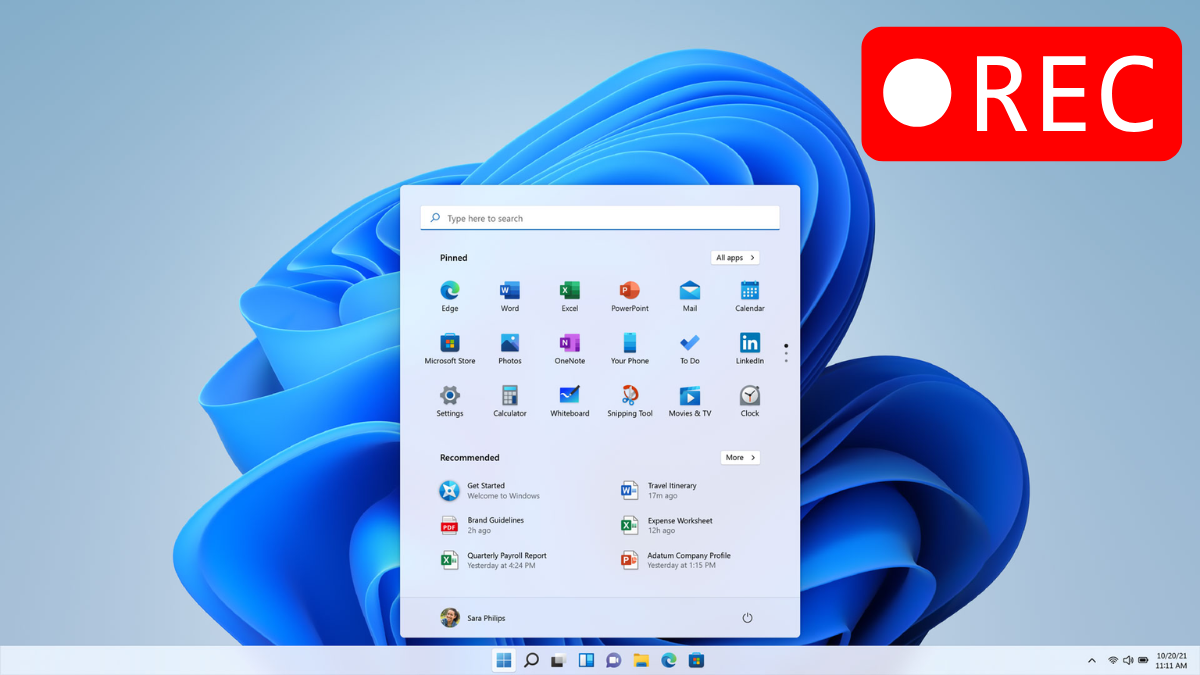1200x675 pixels.
Task: Click the Windows Start button in taskbar
Action: [504, 660]
